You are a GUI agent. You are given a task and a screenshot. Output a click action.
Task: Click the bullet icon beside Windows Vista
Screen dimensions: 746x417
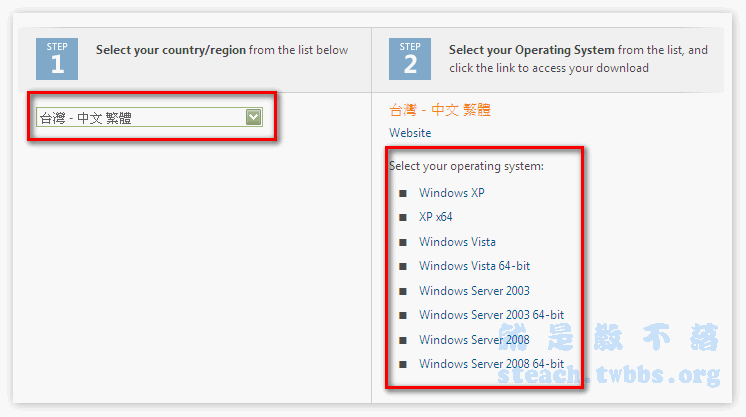tap(403, 242)
